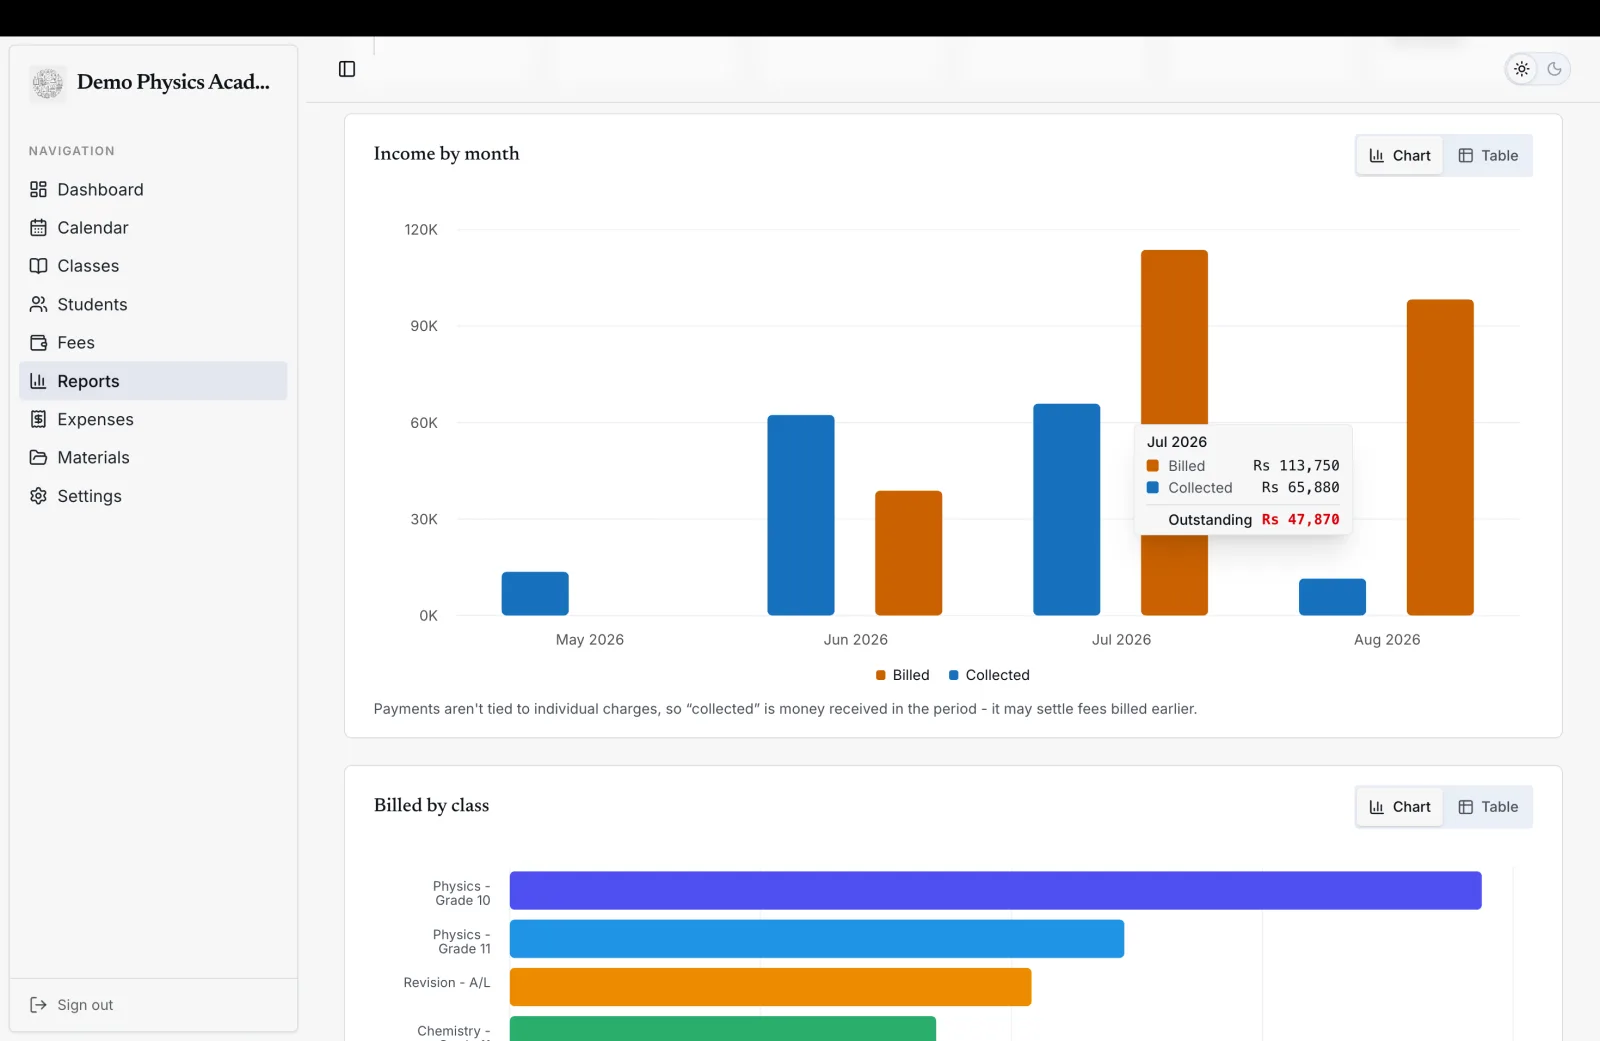Click the Revision - A/L orange bar
This screenshot has width=1600, height=1041.
[771, 987]
